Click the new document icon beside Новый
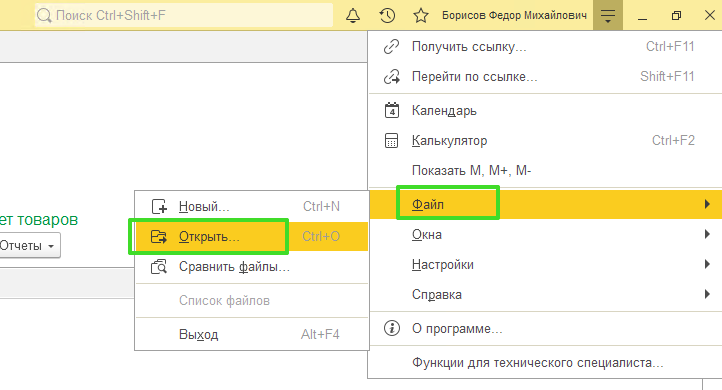 click(159, 206)
